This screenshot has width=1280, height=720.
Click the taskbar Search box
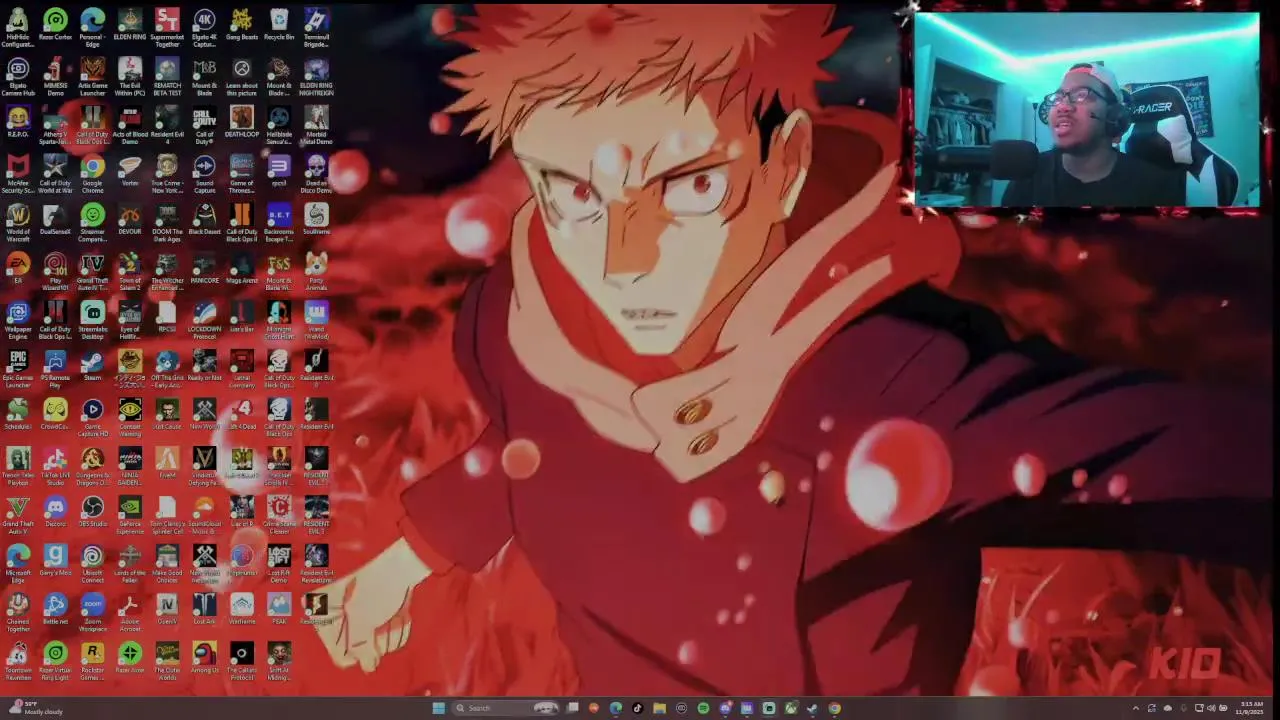click(505, 708)
